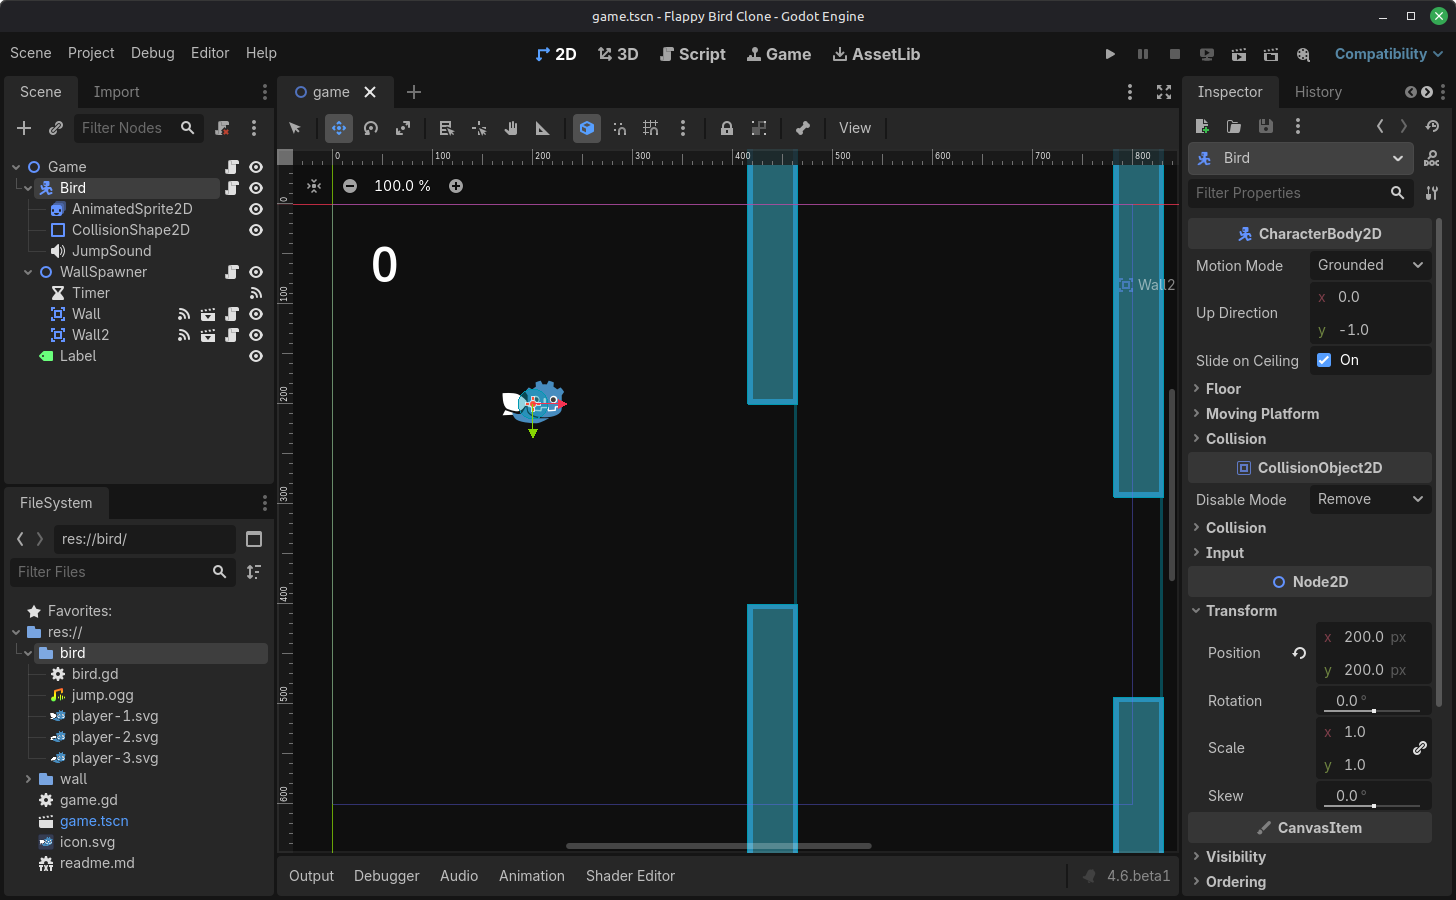Switch to the Import tab
1456x900 pixels.
coord(116,92)
